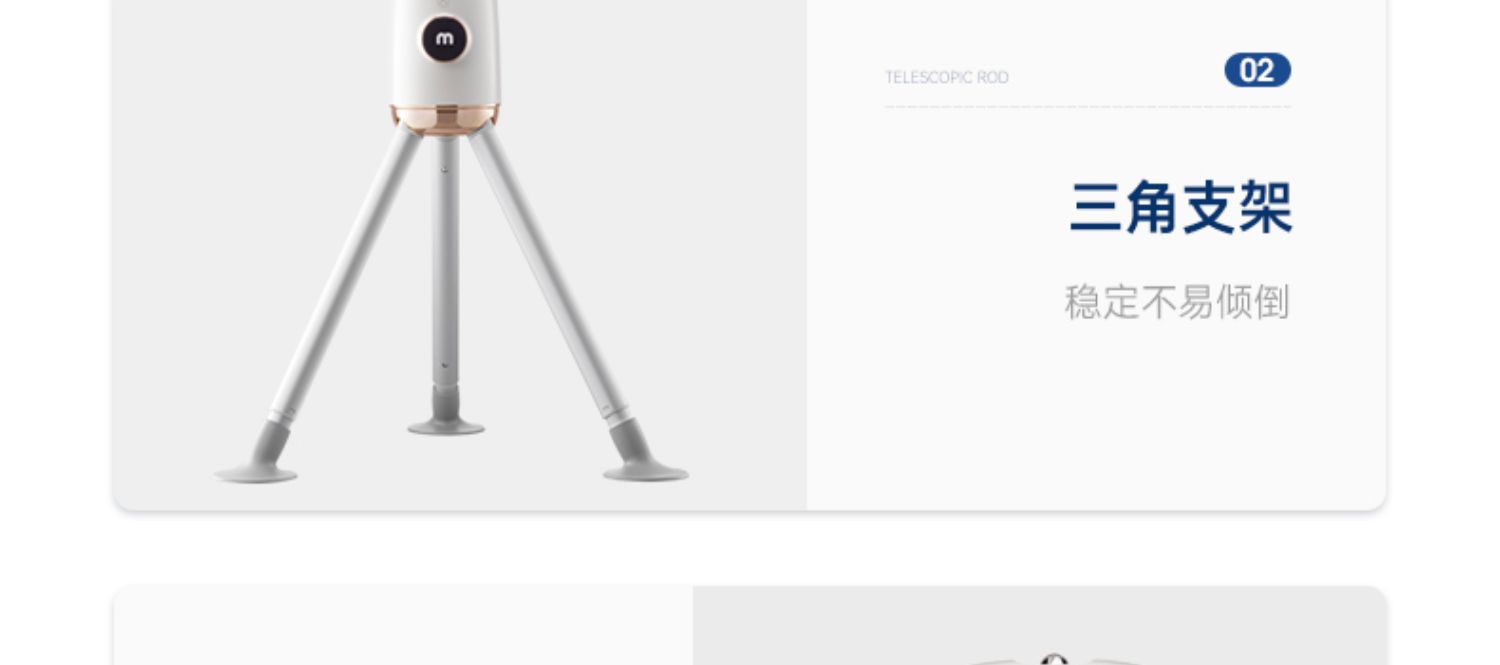
Task: Select the center tripod suction foot
Action: (x=446, y=411)
